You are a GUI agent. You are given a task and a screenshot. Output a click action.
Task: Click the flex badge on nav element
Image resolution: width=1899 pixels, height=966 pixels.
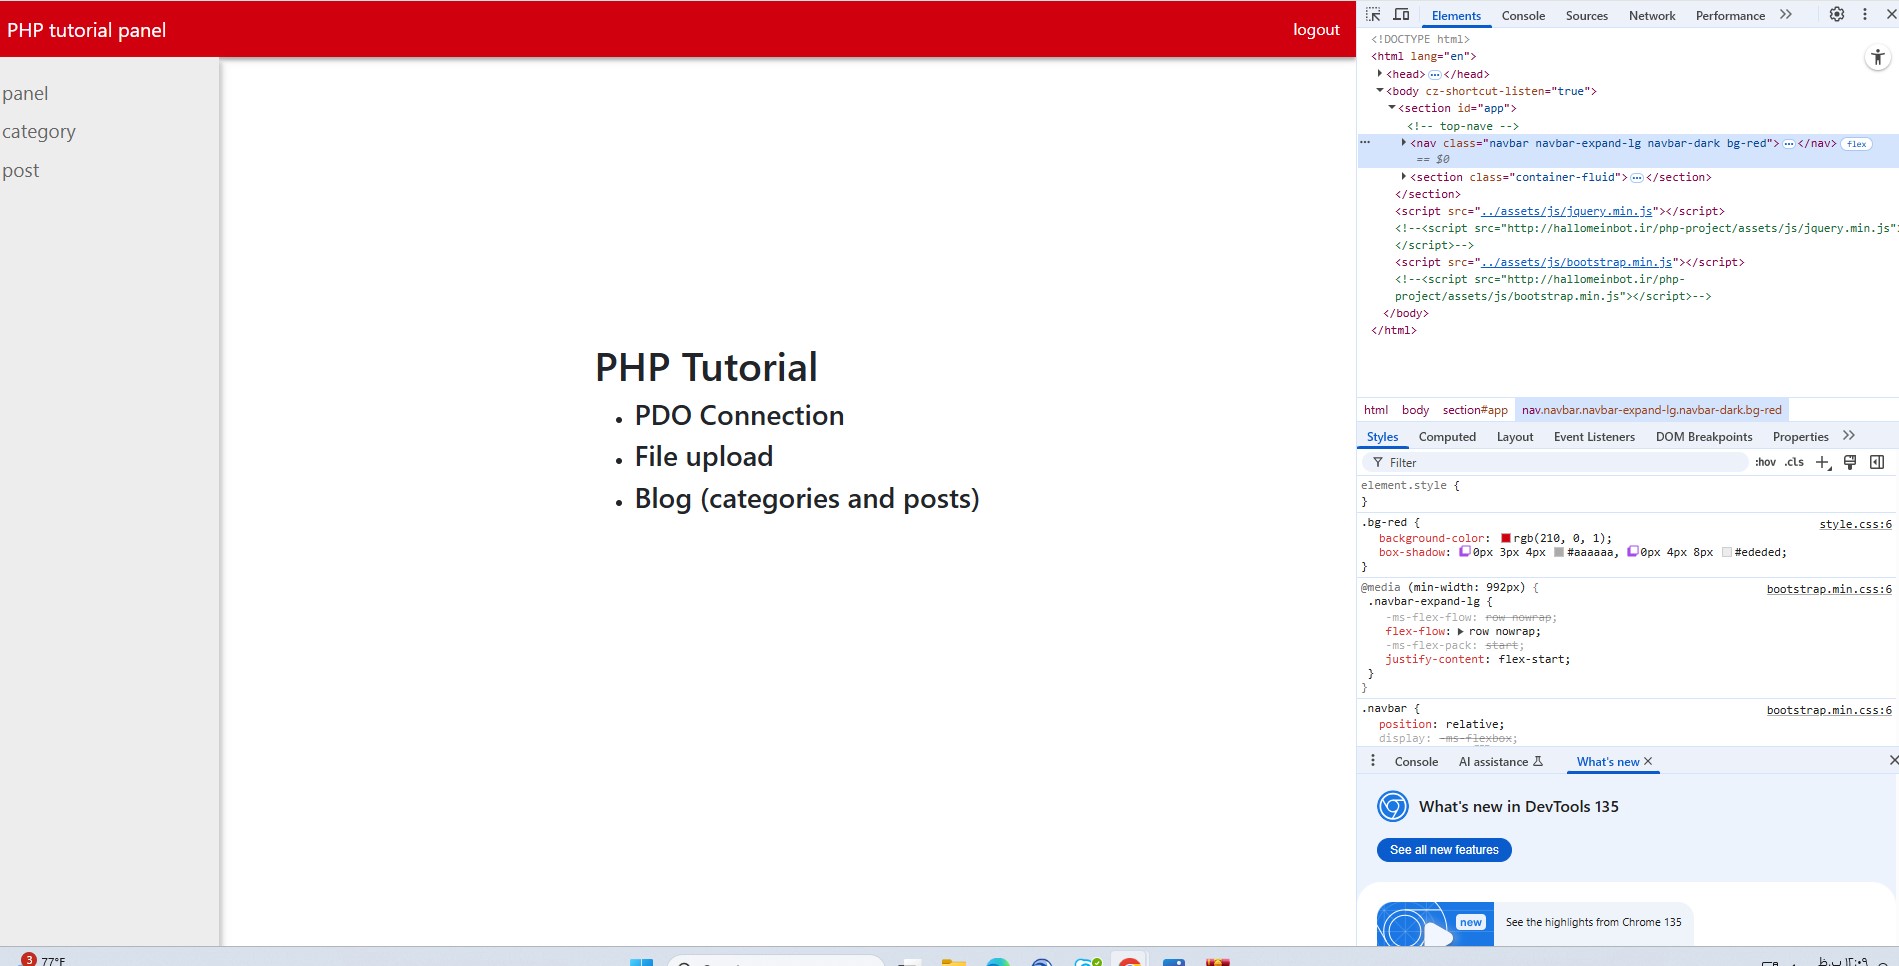coord(1856,144)
